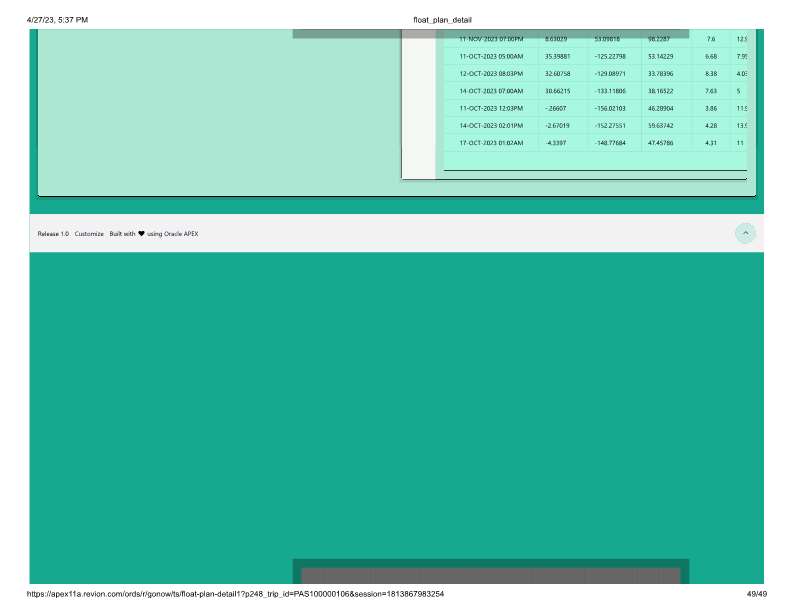Click the scroll-to-top chevron button

[744, 233]
